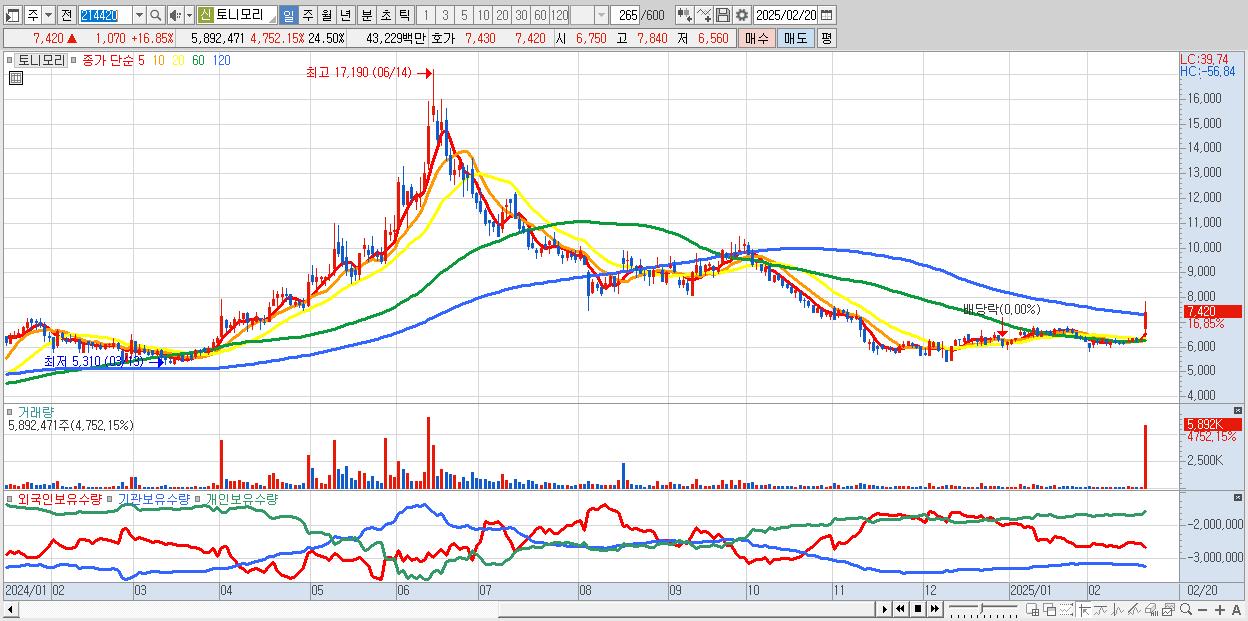Open the settings gear icon
The width and height of the screenshot is (1248, 621).
pyautogui.click(x=742, y=15)
